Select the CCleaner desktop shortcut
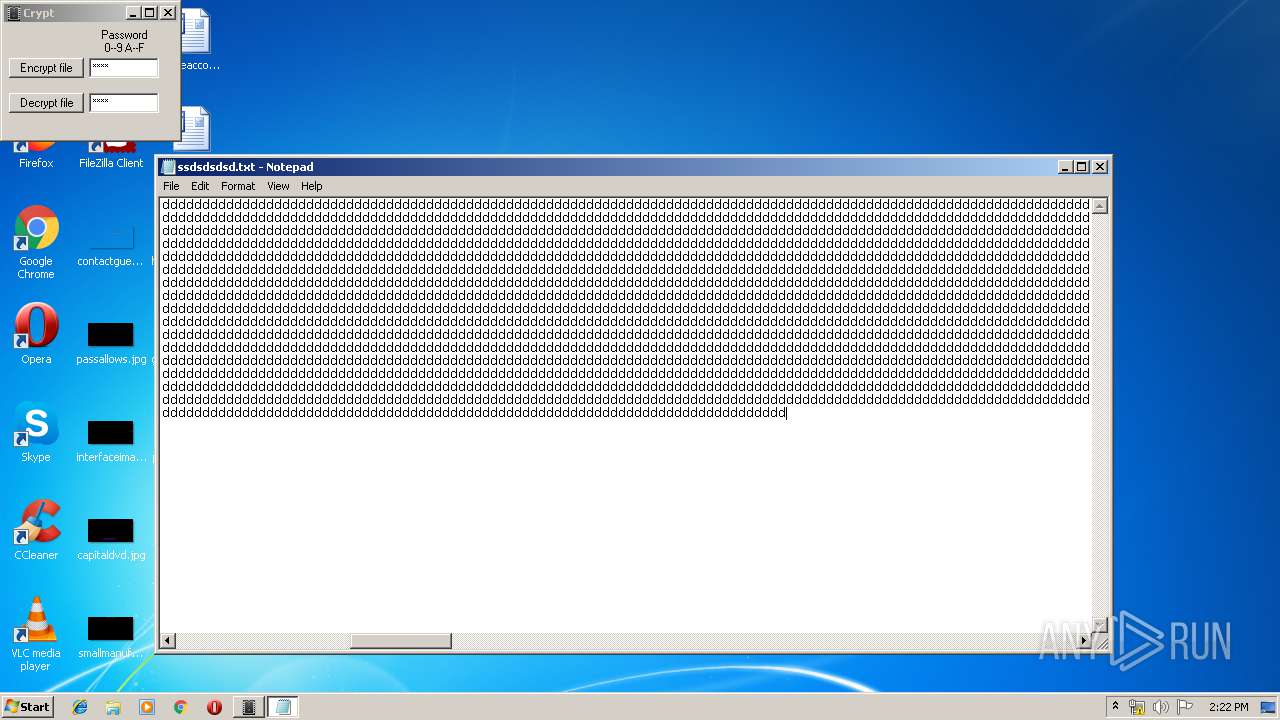1280x720 pixels. click(x=36, y=530)
